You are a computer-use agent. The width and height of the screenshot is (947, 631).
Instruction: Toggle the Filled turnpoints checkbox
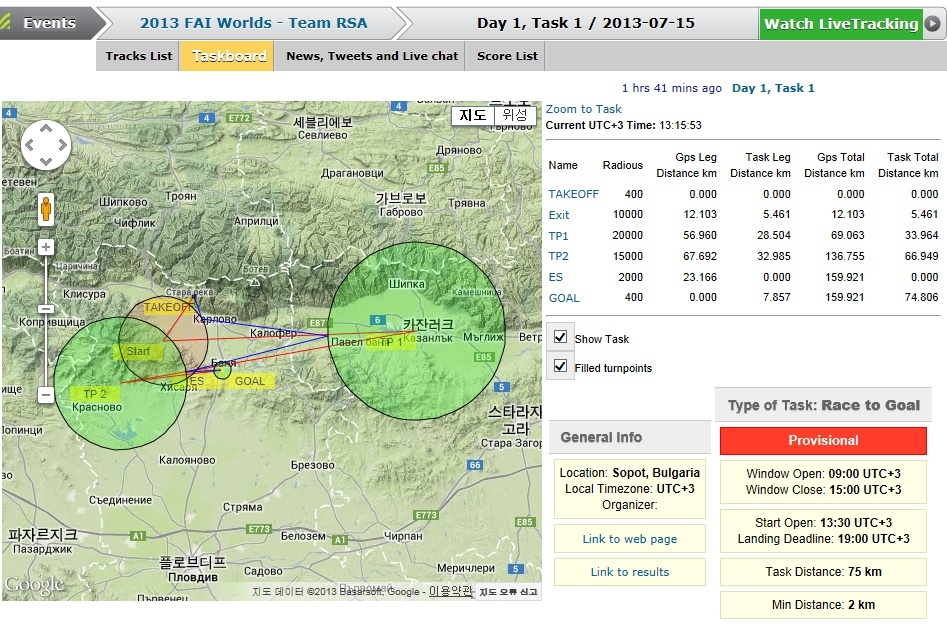pos(560,366)
